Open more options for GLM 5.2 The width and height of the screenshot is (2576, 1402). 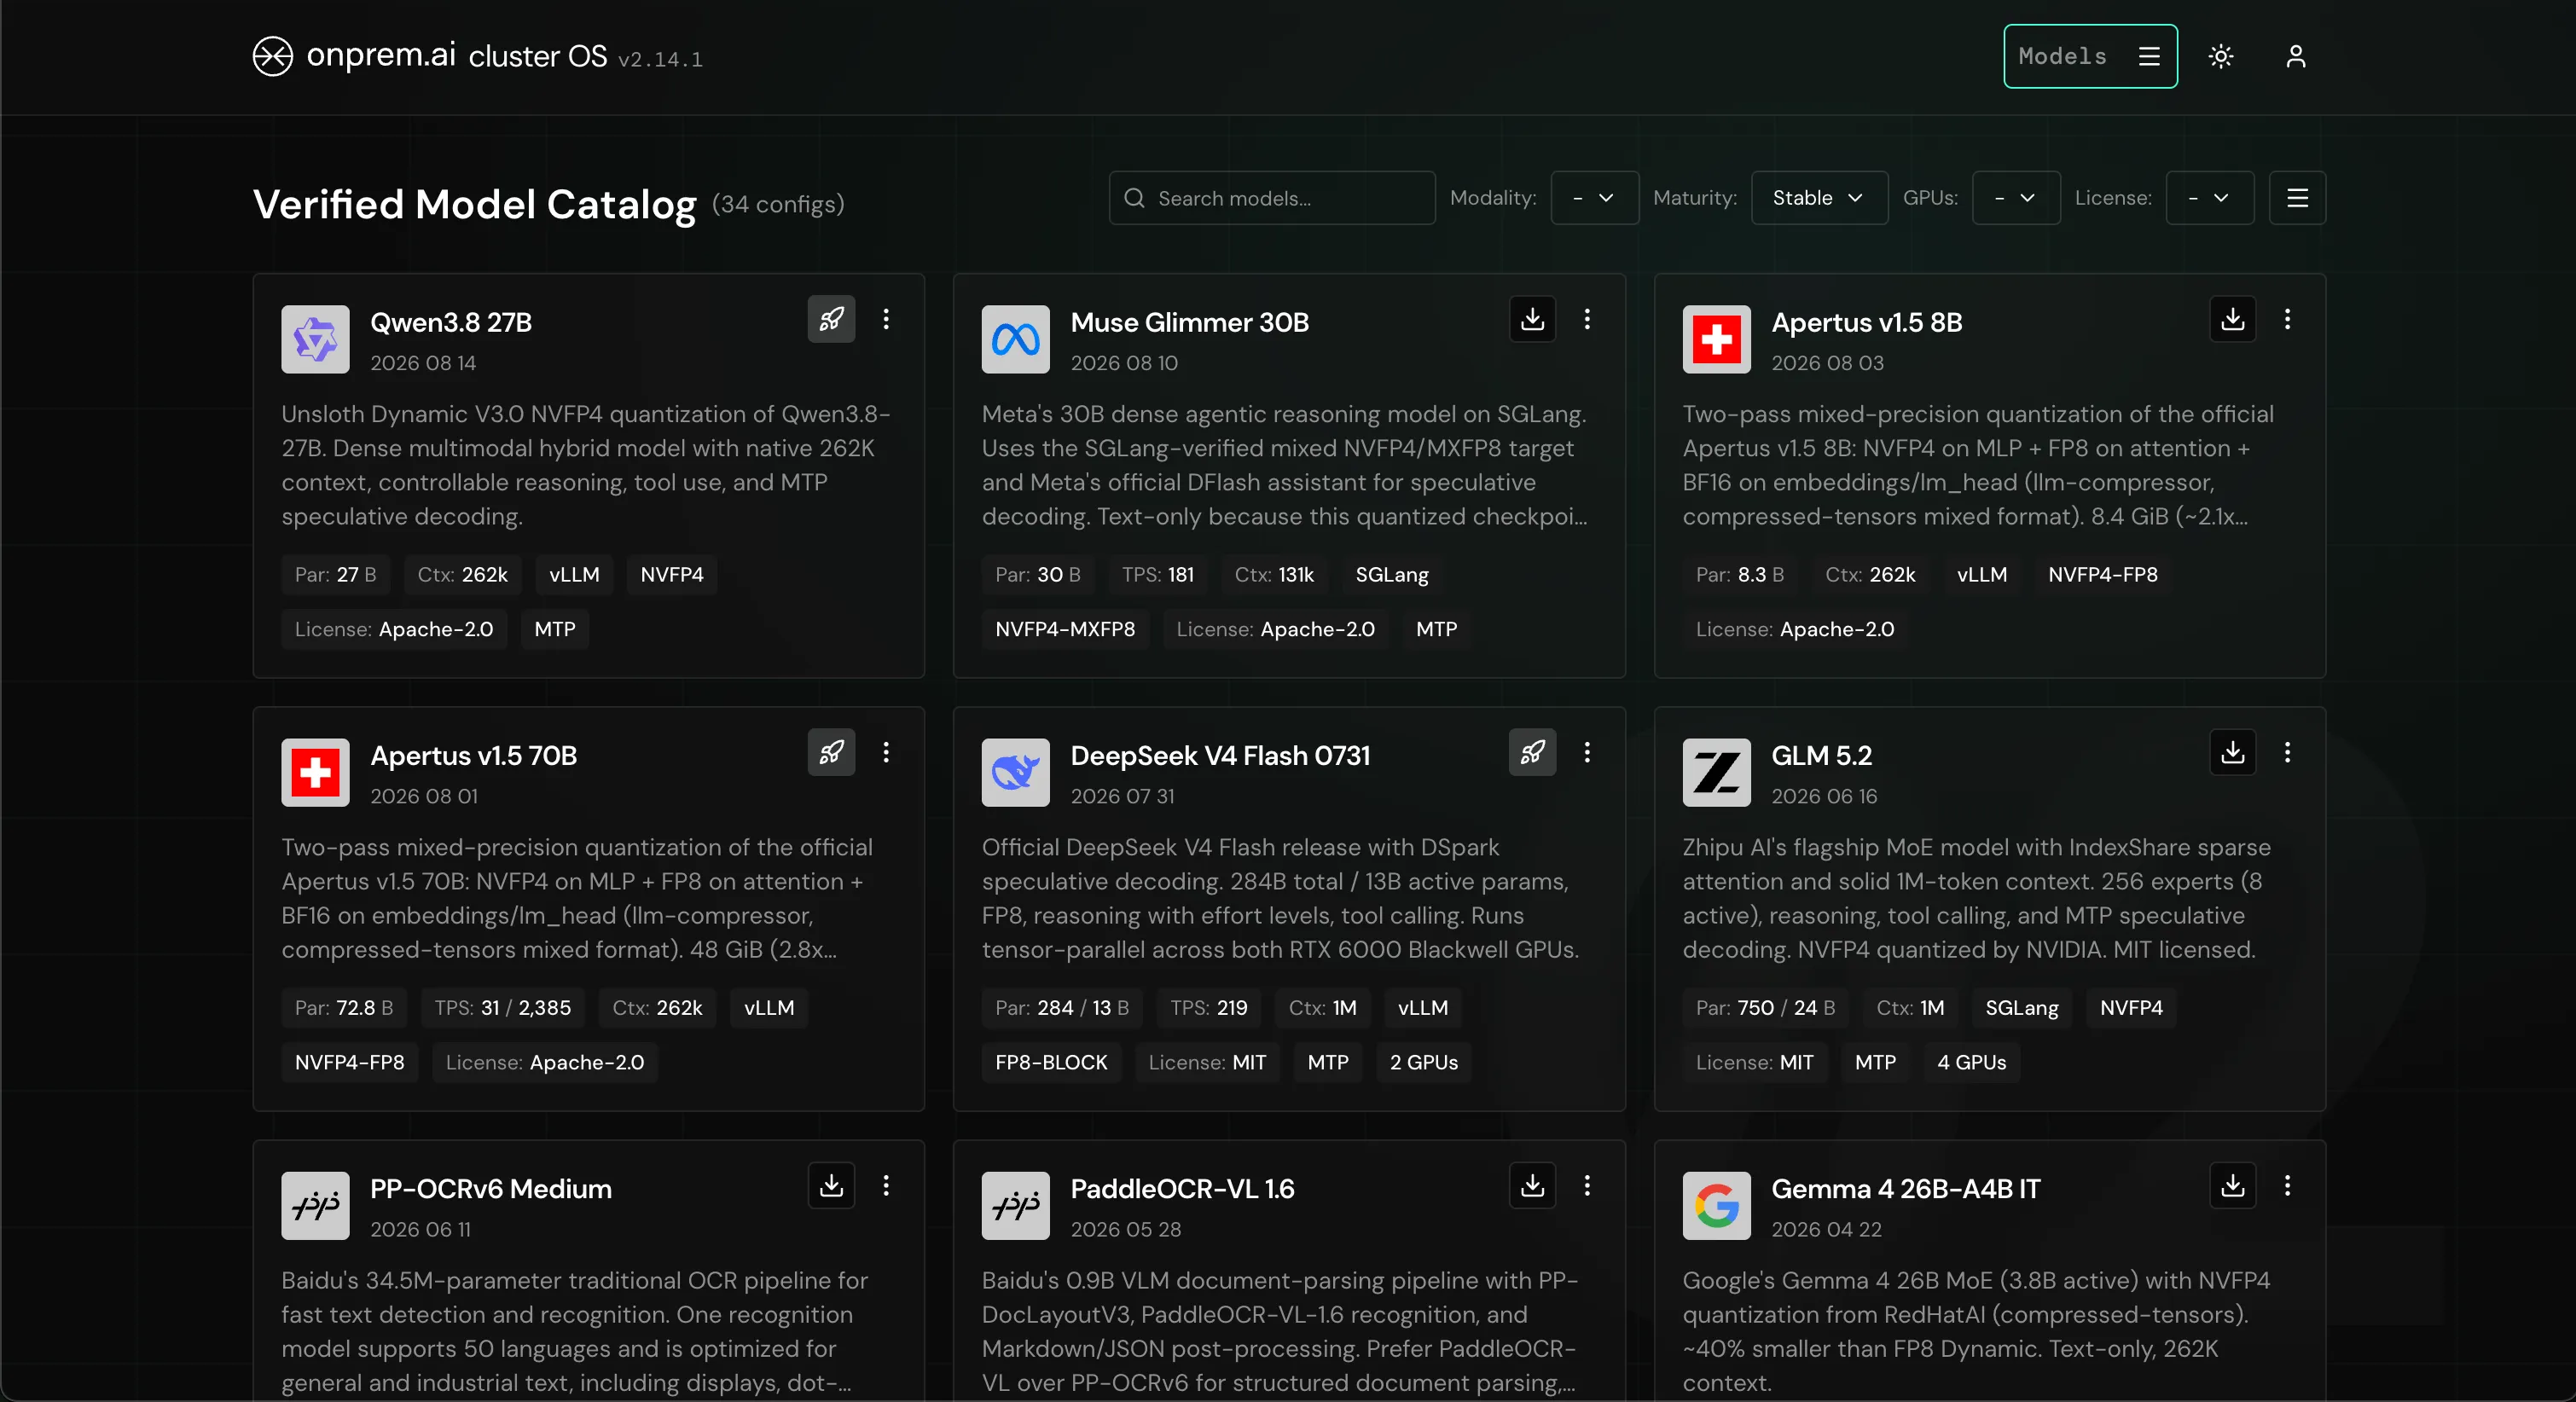[x=2287, y=752]
